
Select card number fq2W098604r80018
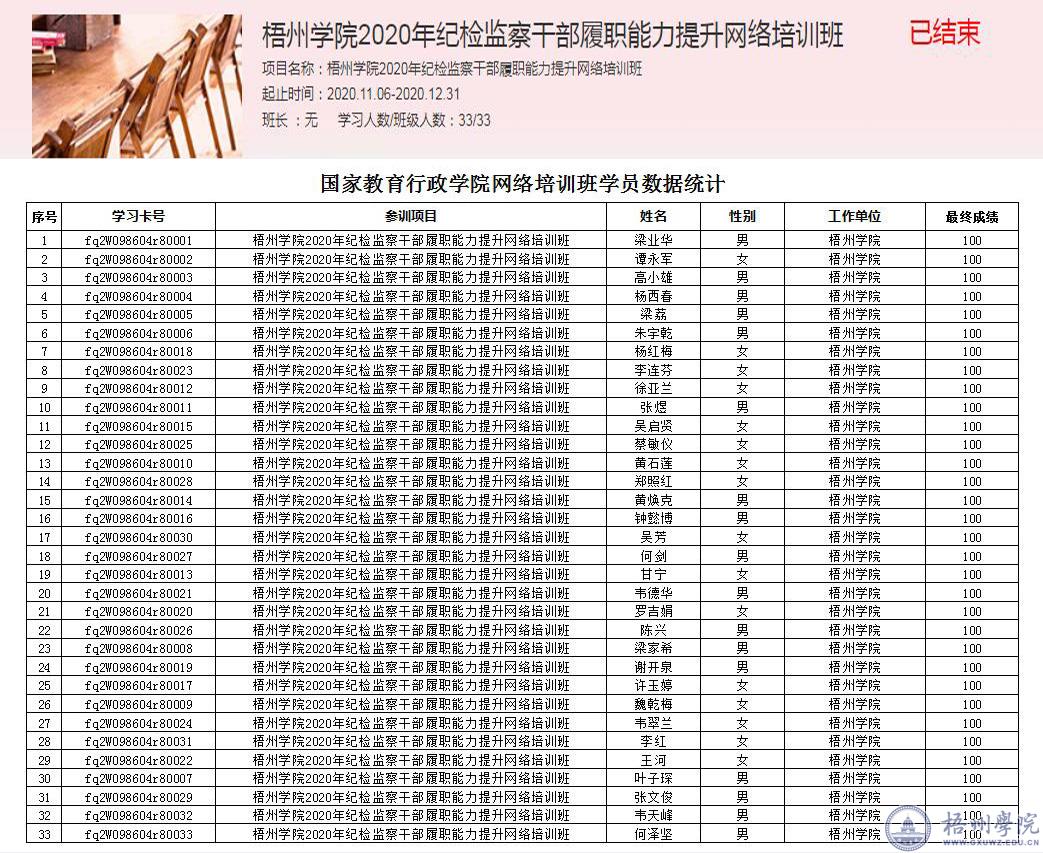pyautogui.click(x=139, y=352)
